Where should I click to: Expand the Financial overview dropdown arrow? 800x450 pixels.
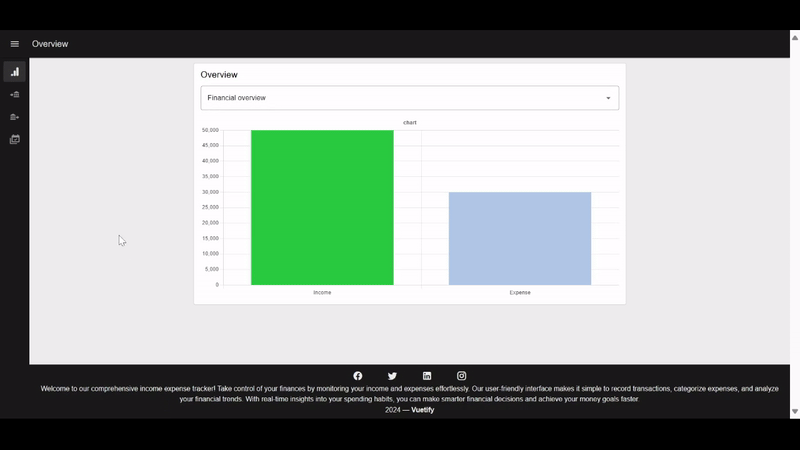pyautogui.click(x=608, y=98)
